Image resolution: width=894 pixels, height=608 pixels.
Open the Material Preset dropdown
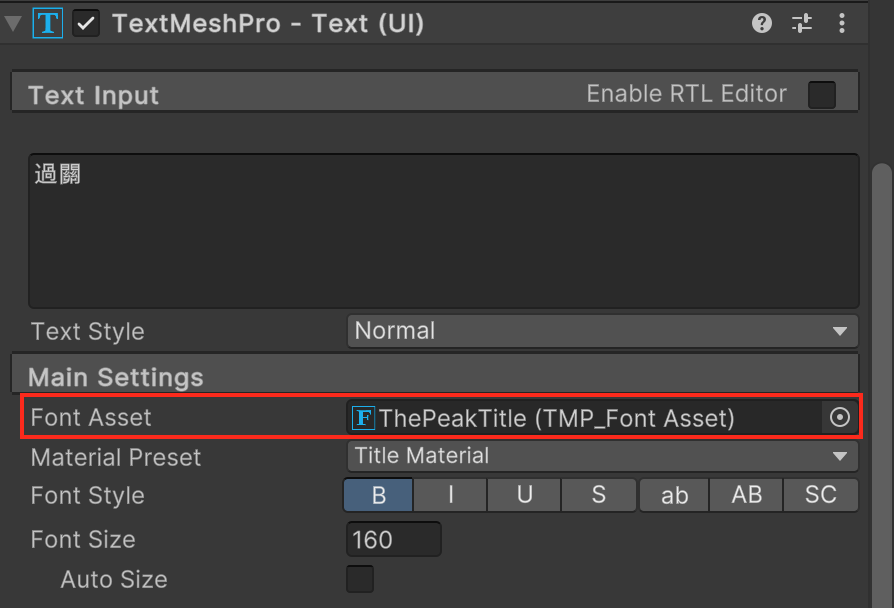tap(602, 456)
